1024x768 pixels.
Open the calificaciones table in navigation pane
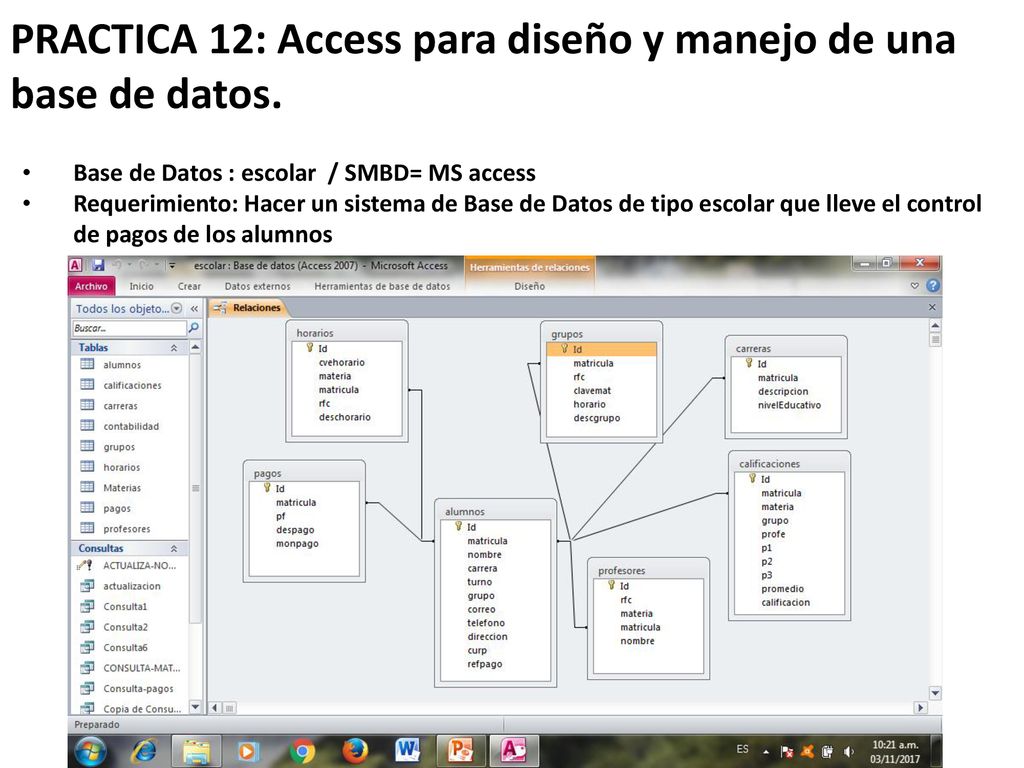tap(132, 385)
